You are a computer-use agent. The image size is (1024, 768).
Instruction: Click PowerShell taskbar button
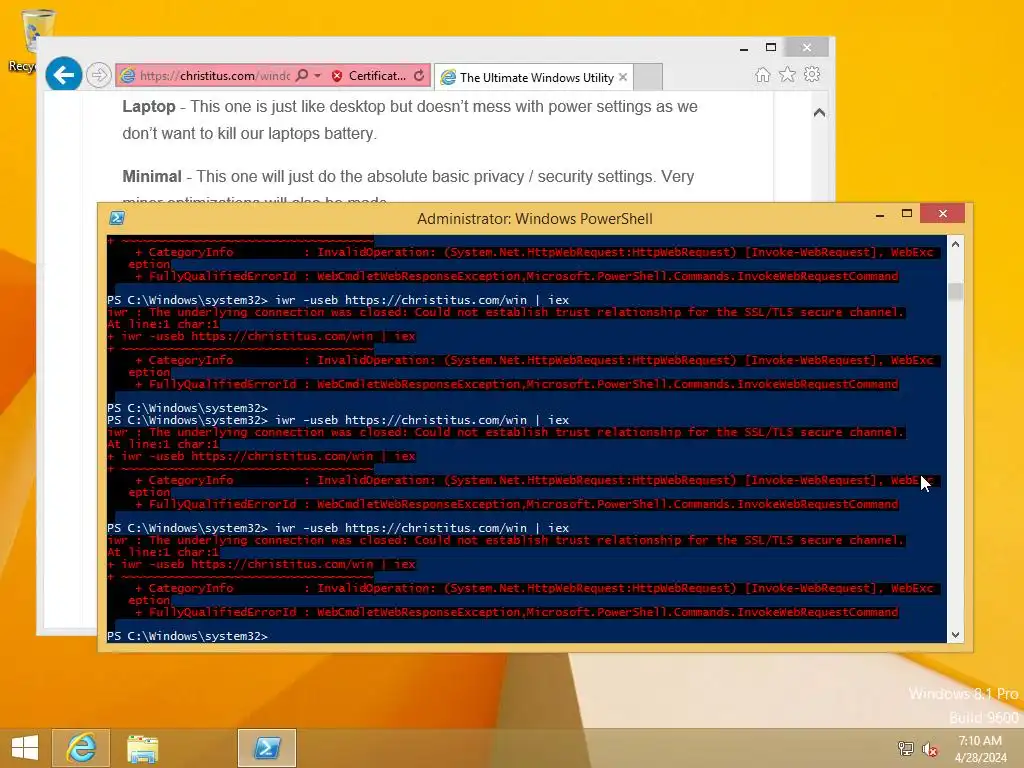pos(267,748)
